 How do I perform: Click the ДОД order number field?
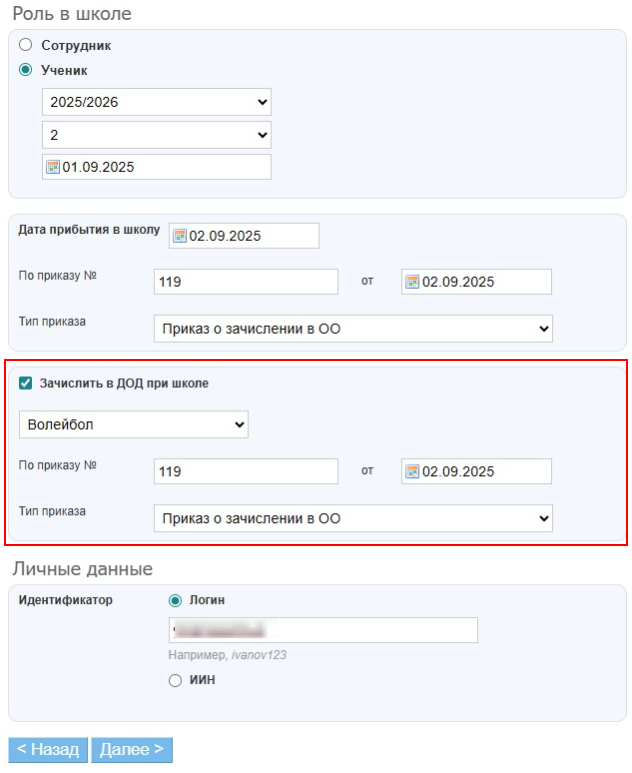pyautogui.click(x=246, y=471)
